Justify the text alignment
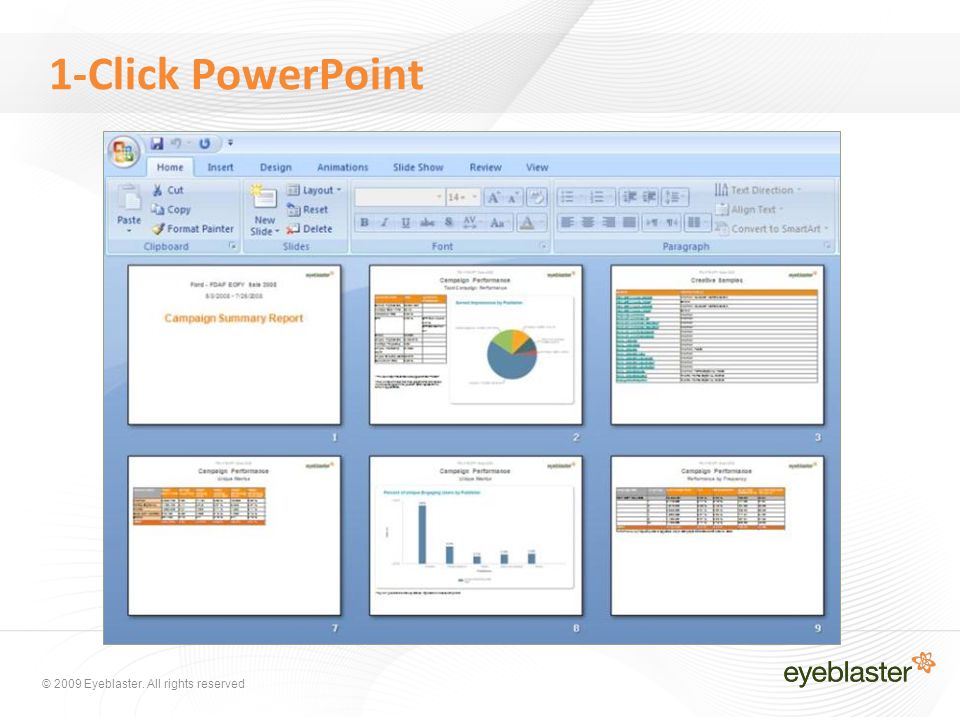 (629, 222)
